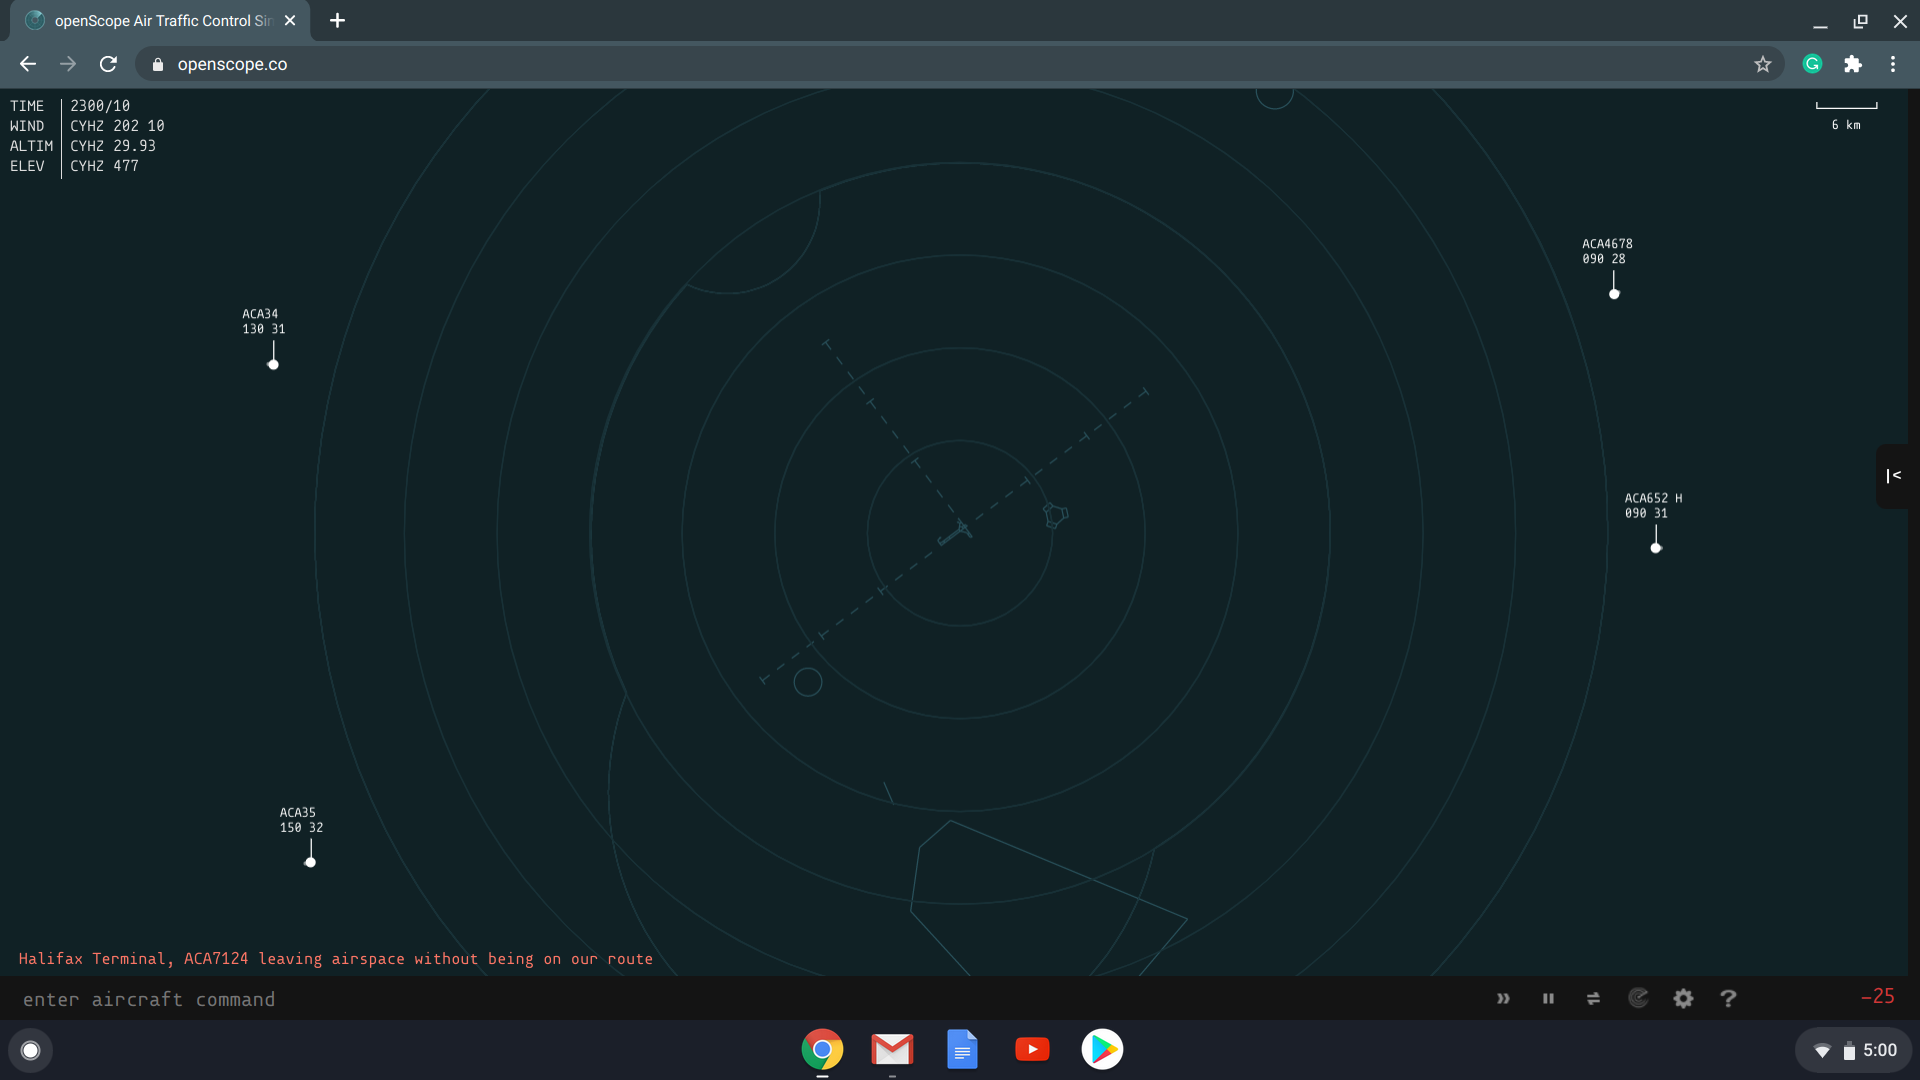1920x1080 pixels.
Task: Click the Grammarly extension icon
Action: pyautogui.click(x=1812, y=63)
